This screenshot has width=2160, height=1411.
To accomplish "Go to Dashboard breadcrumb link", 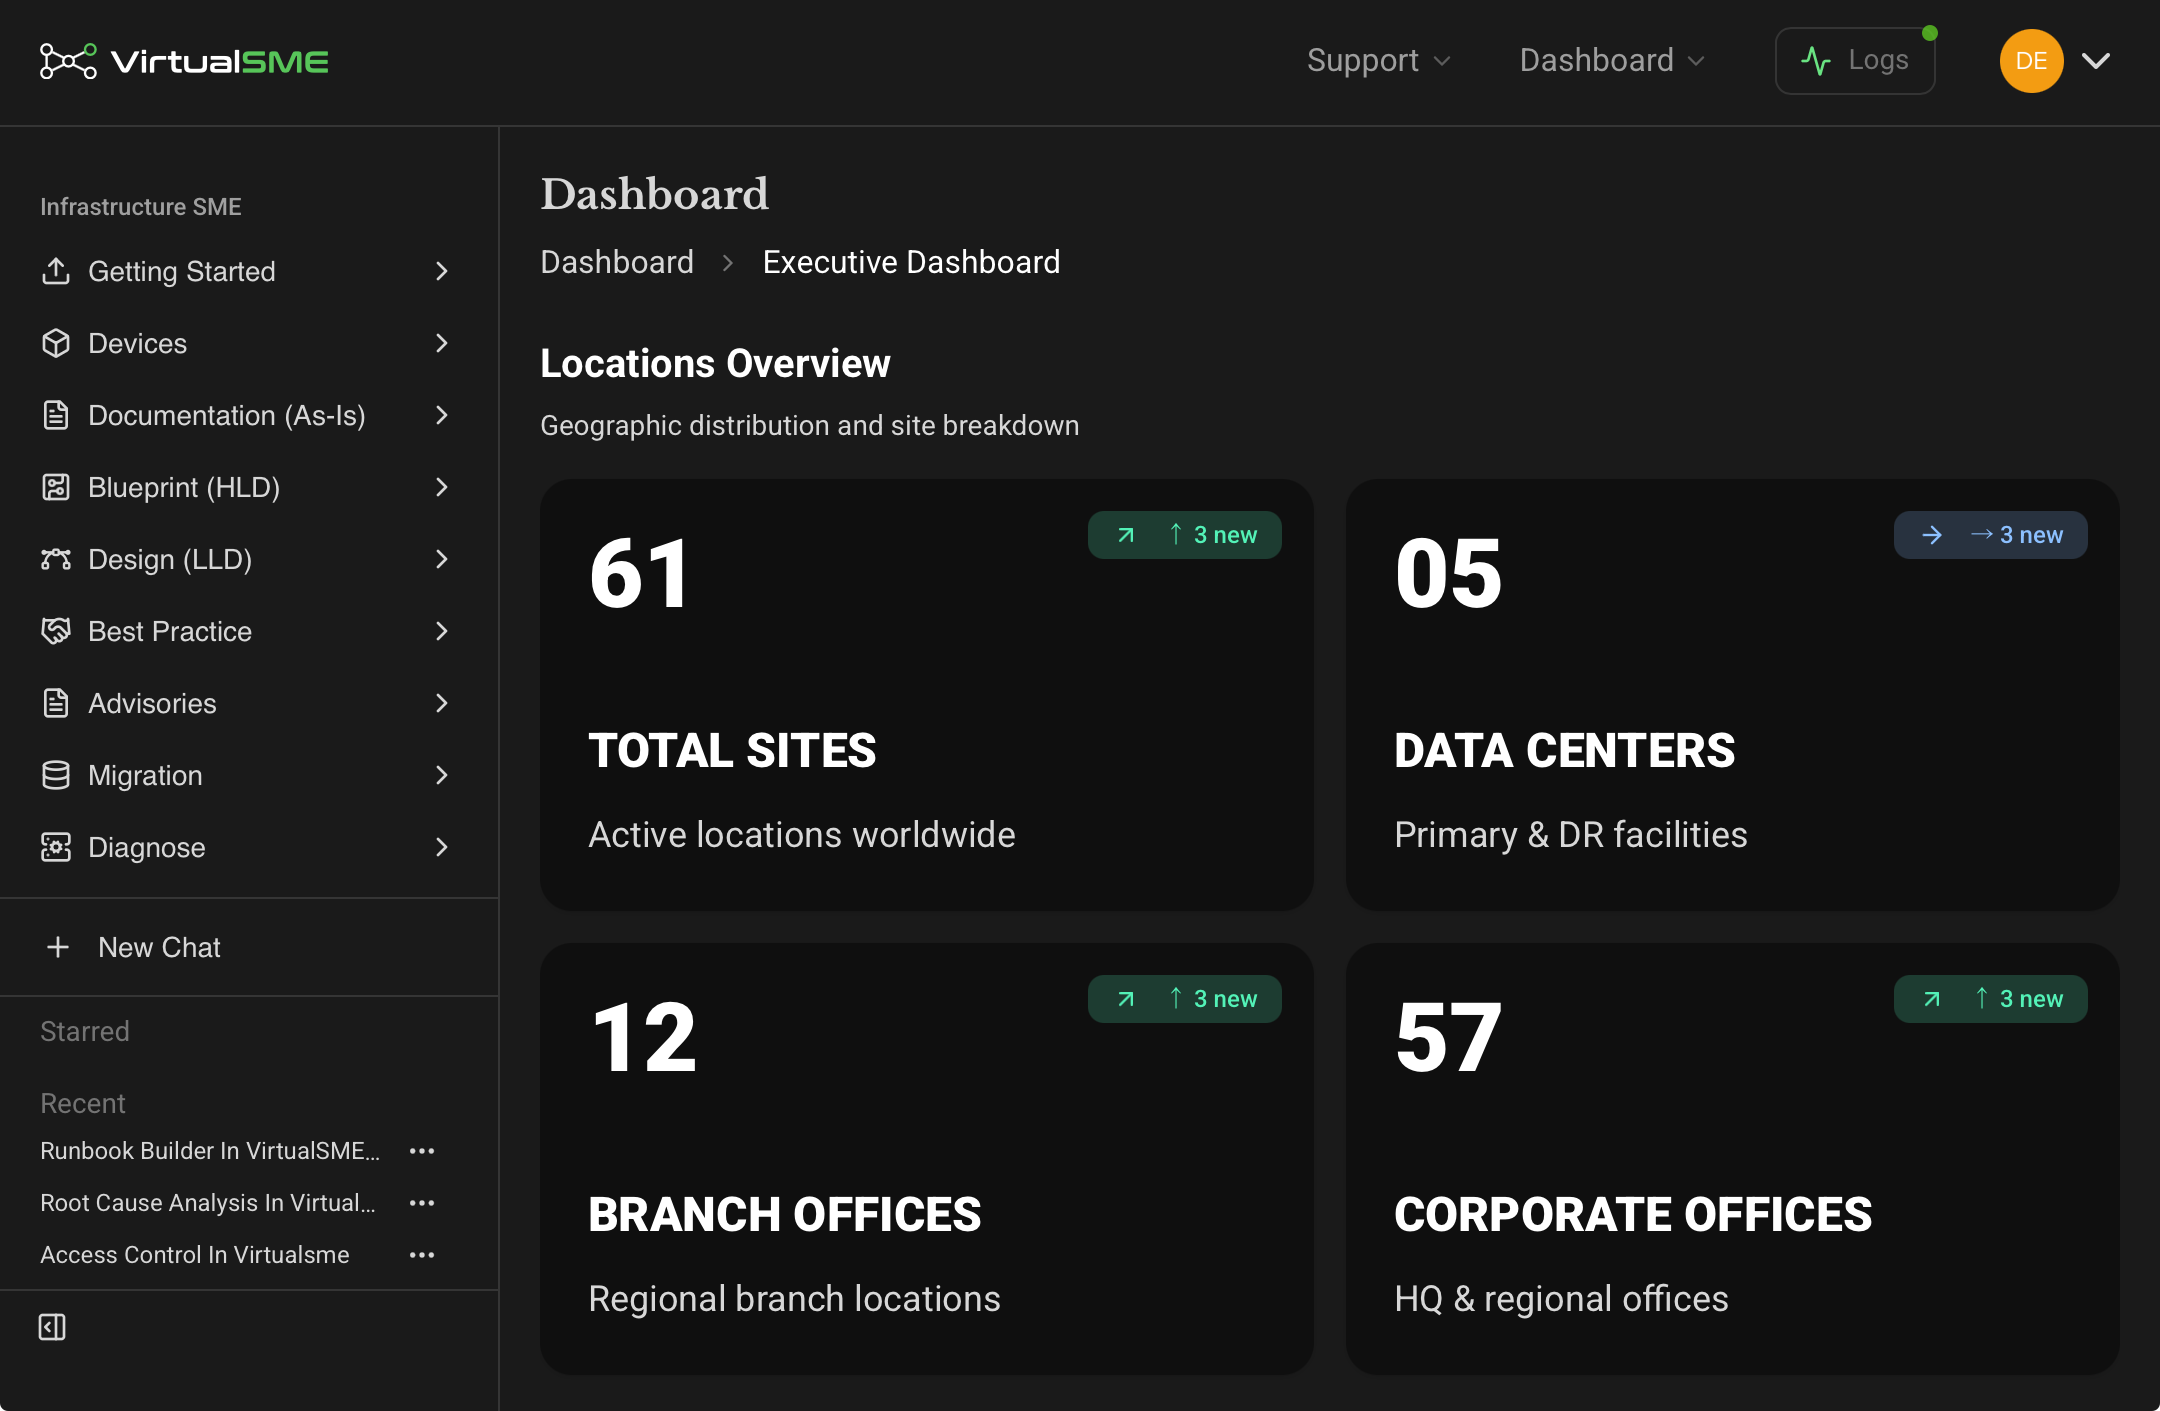I will point(617,262).
